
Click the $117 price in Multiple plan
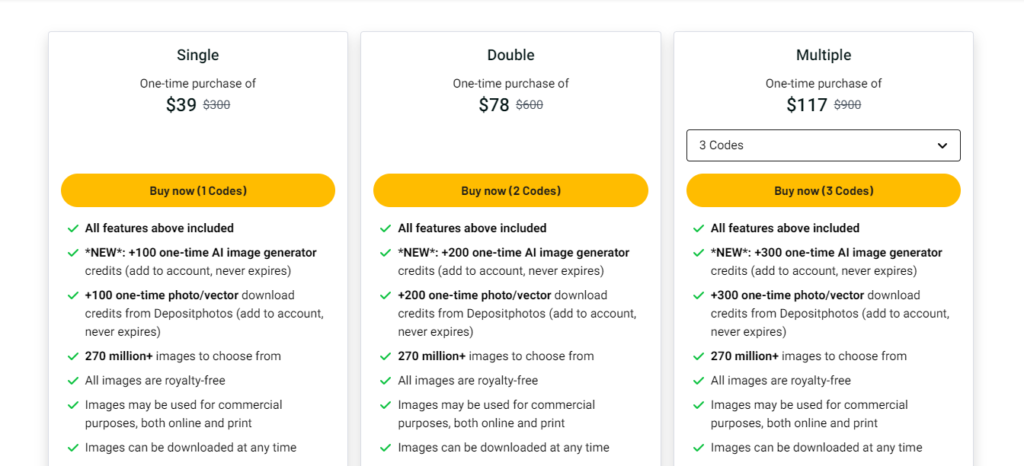(x=806, y=105)
